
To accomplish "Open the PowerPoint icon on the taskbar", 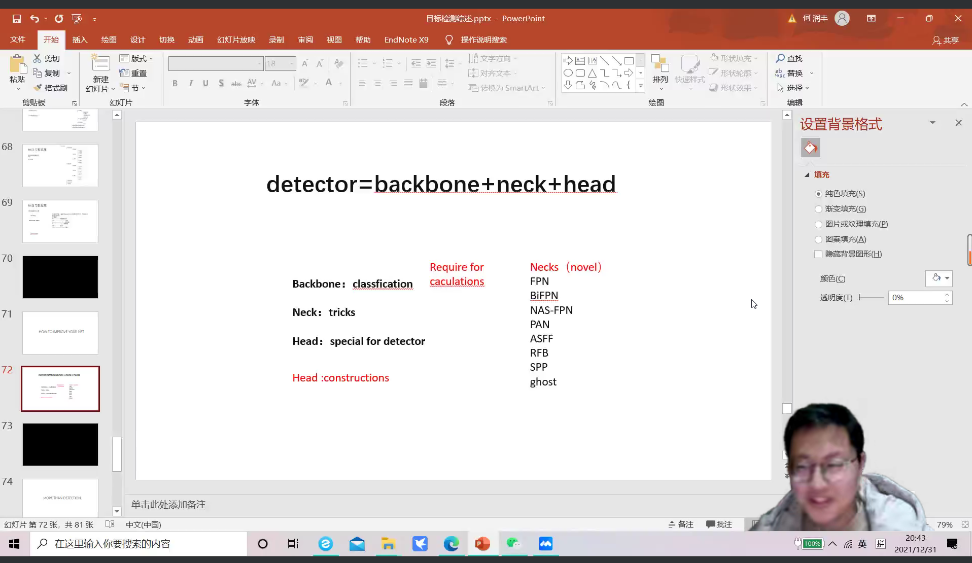I will tap(482, 544).
